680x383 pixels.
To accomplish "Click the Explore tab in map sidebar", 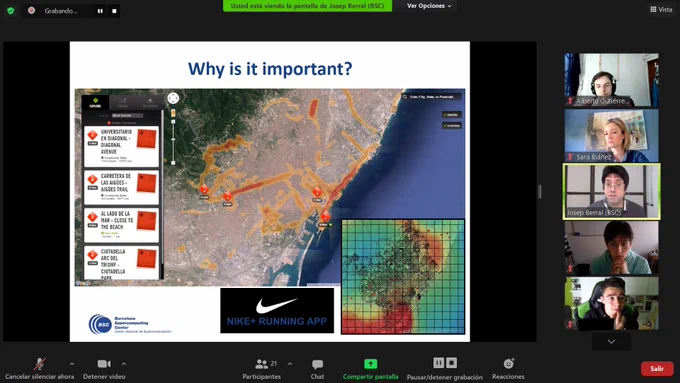I will 95,102.
